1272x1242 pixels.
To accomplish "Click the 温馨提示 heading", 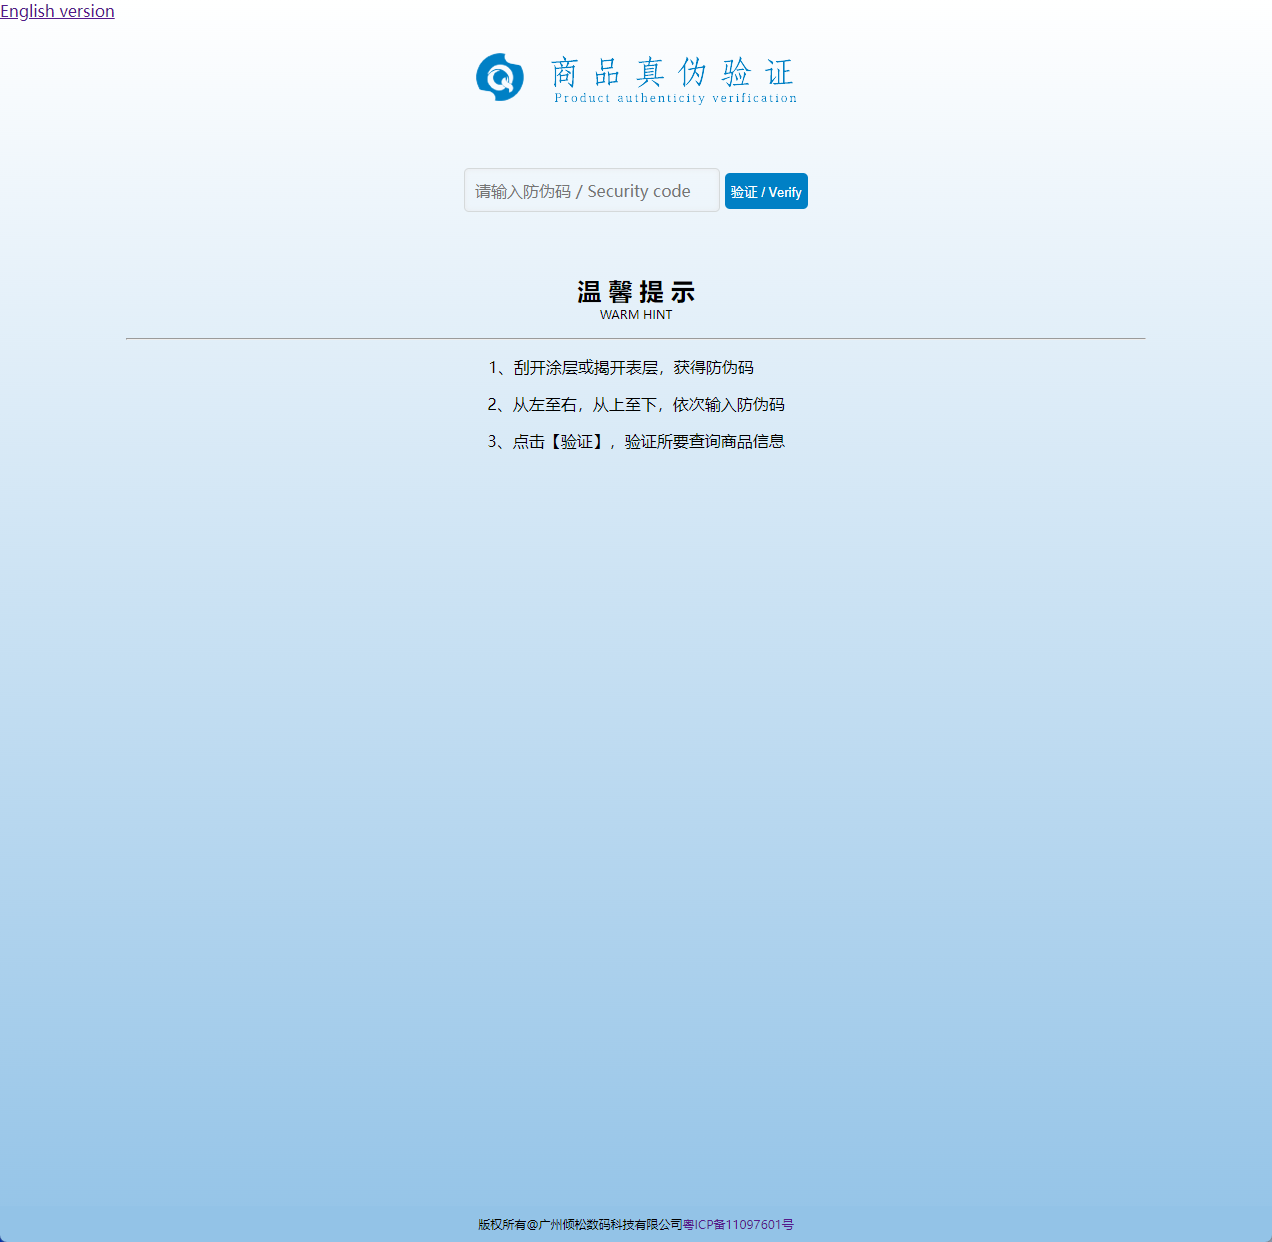I will 636,292.
